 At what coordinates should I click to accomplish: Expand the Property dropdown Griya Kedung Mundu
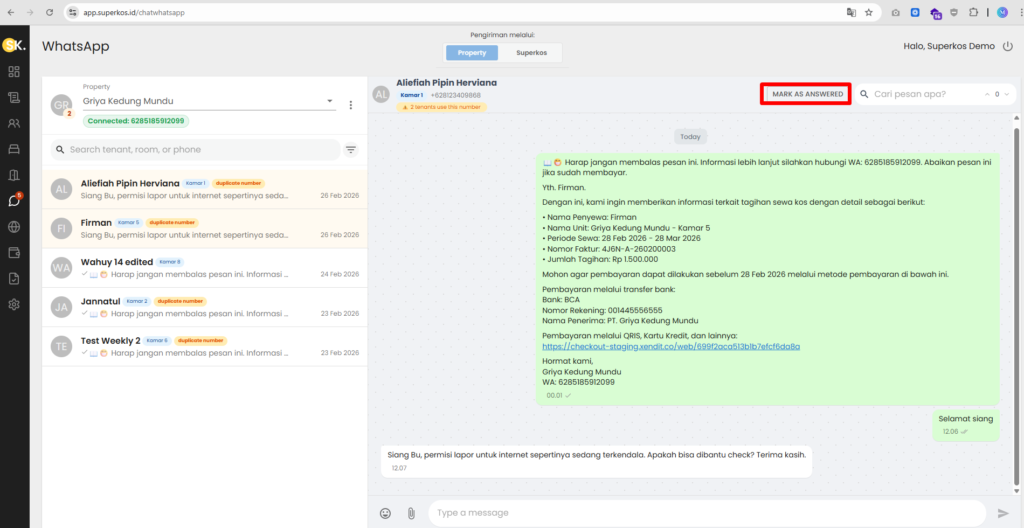(331, 101)
